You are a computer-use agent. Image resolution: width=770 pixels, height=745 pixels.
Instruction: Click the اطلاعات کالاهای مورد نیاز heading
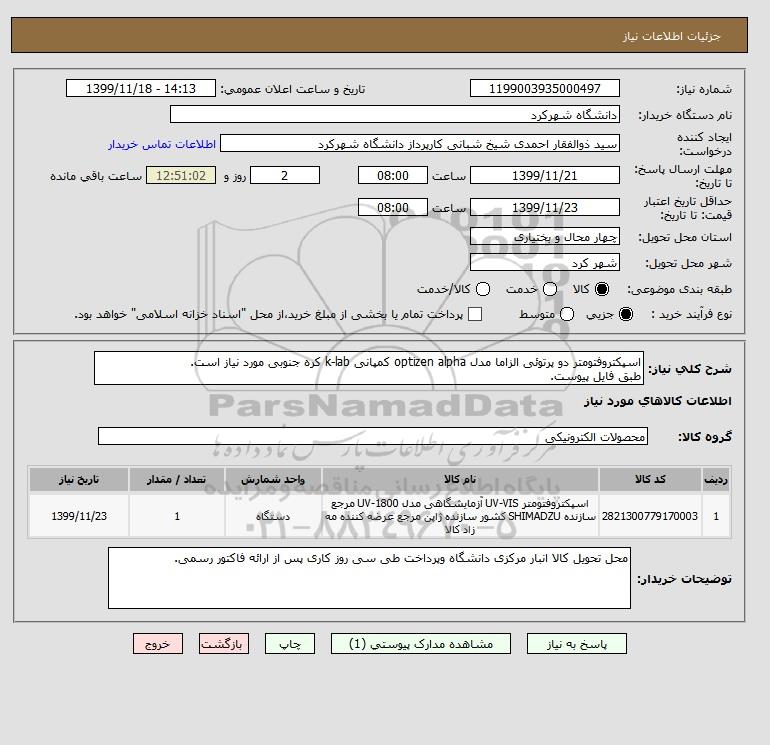(658, 401)
